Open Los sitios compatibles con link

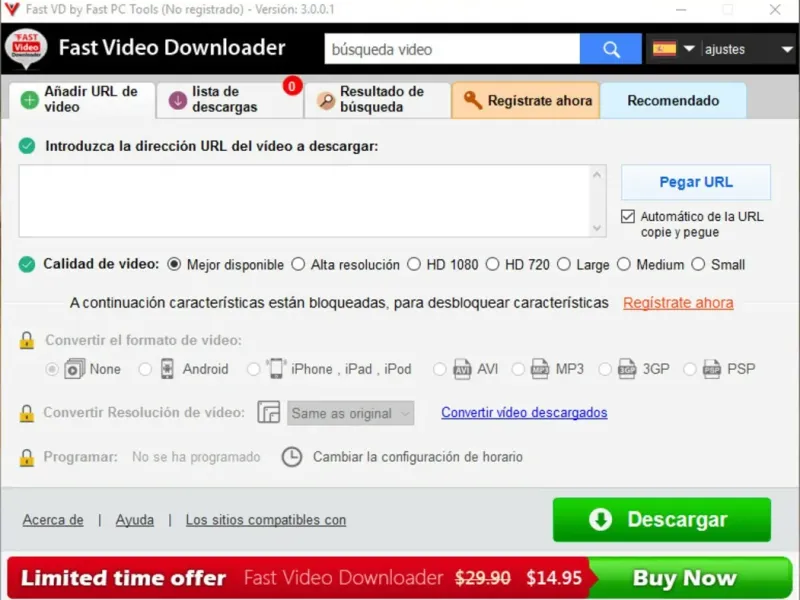tap(266, 519)
